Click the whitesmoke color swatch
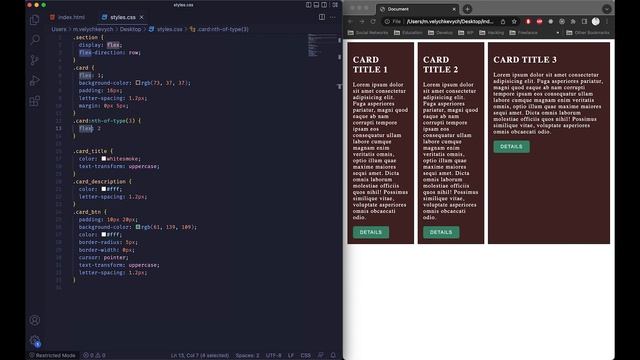The height and width of the screenshot is (360, 640). click(104, 158)
